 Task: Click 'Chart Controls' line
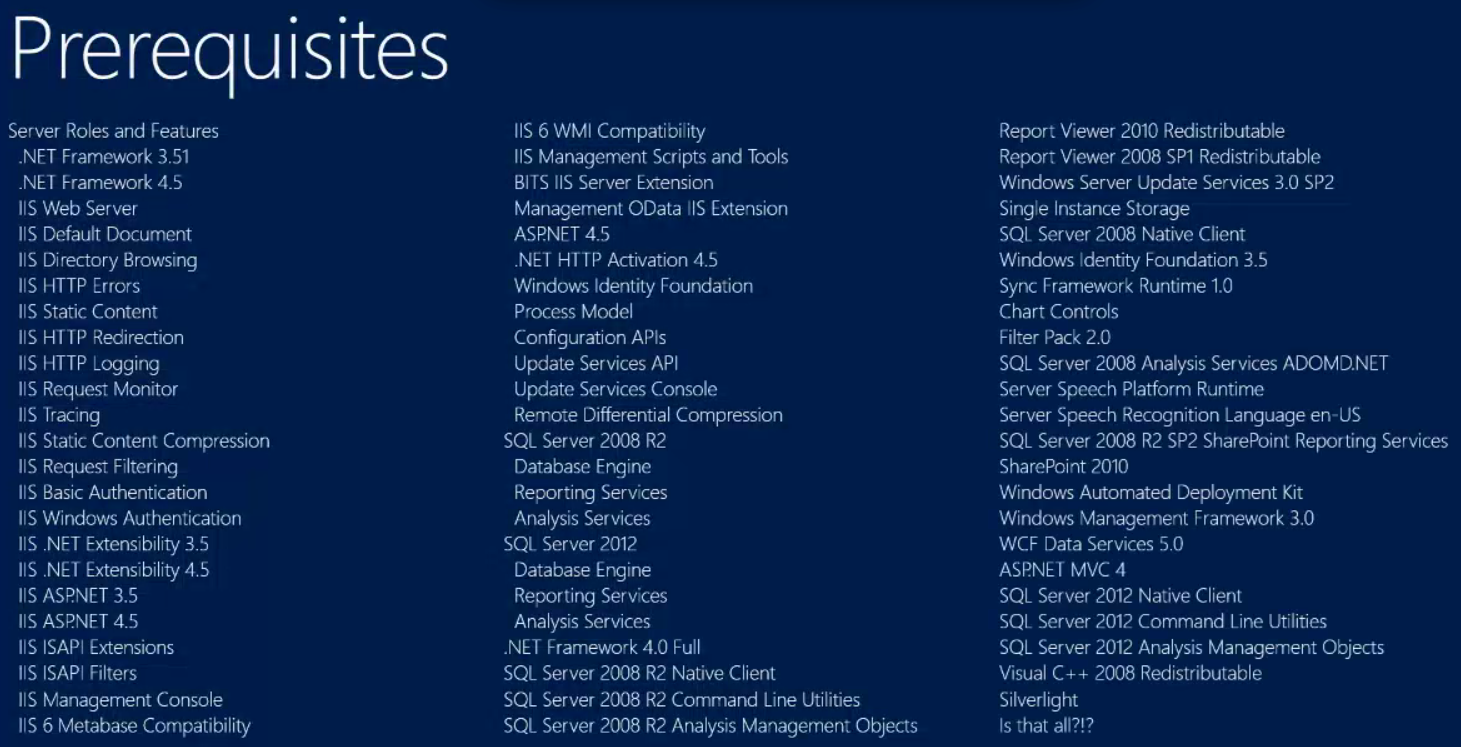(1059, 312)
